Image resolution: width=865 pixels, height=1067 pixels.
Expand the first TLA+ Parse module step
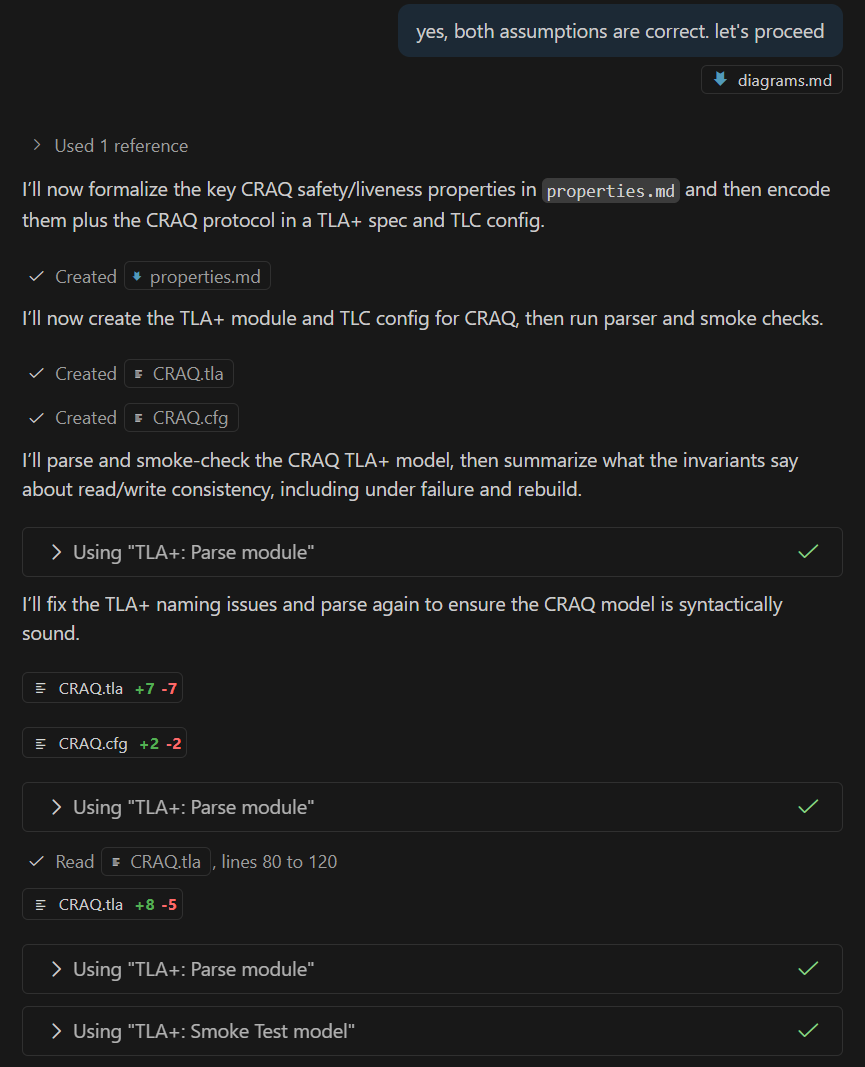[193, 552]
